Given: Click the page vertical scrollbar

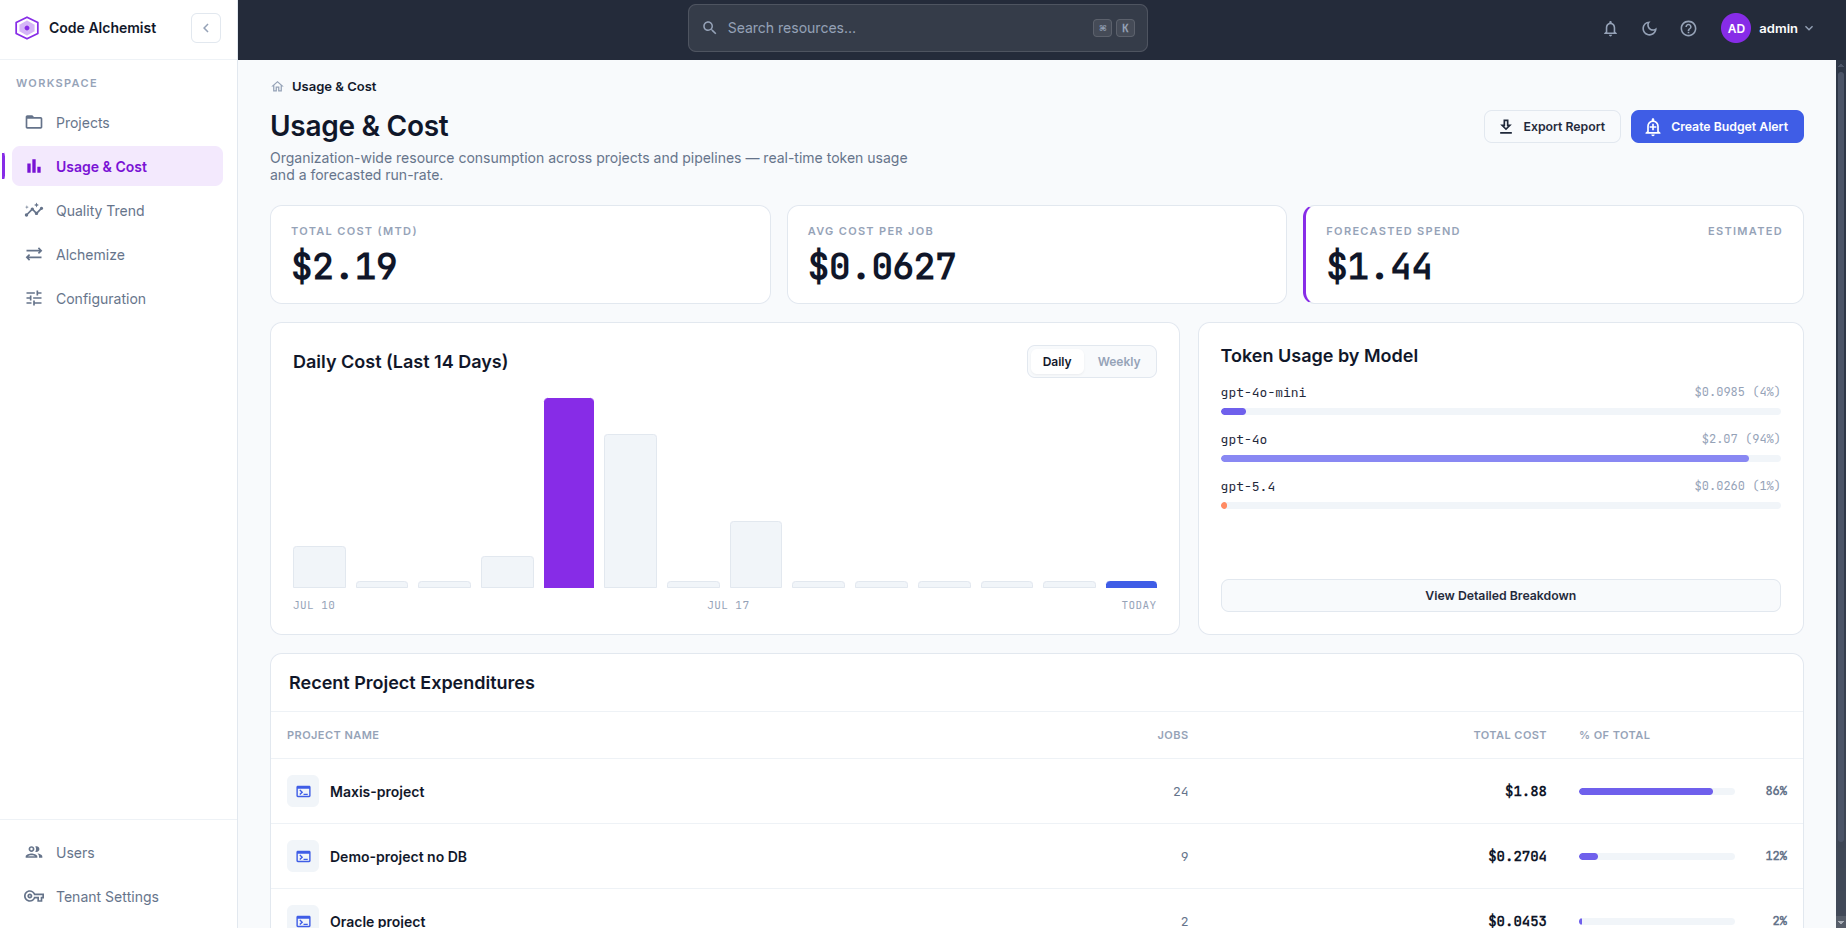Looking at the screenshot, I should click(1840, 494).
